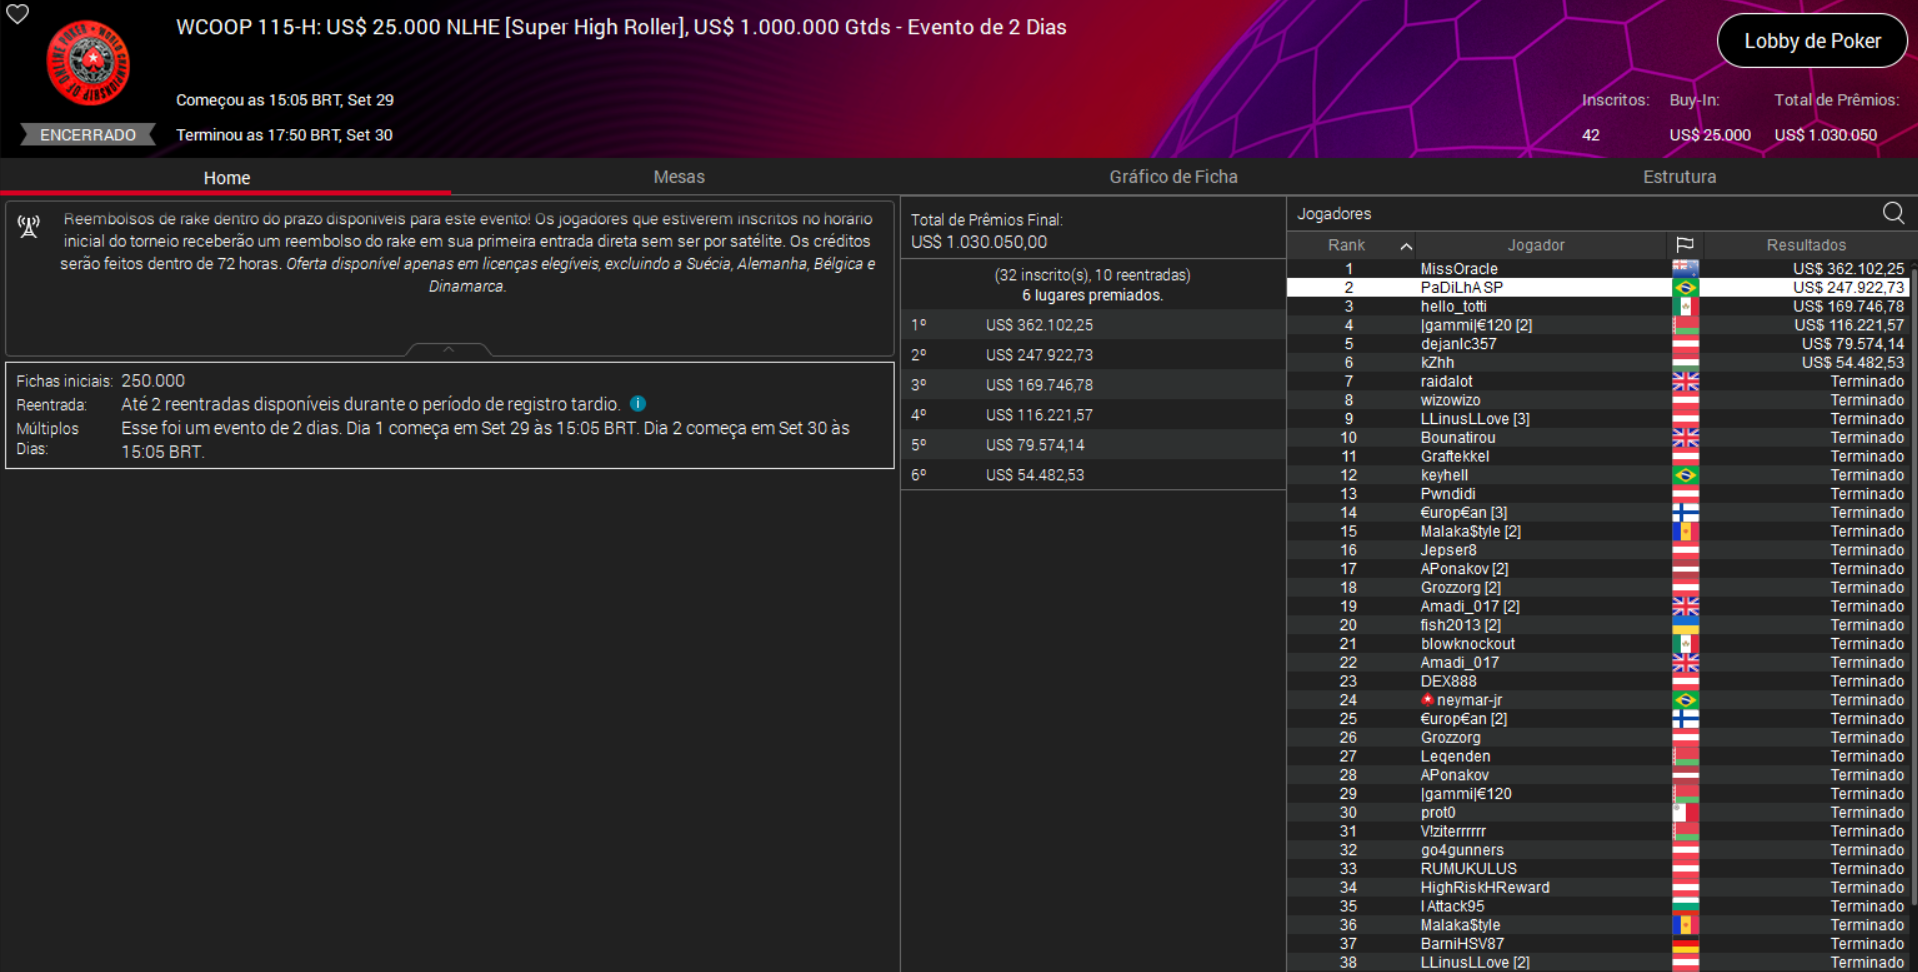Click the Lobby de Poker button

coord(1811,41)
